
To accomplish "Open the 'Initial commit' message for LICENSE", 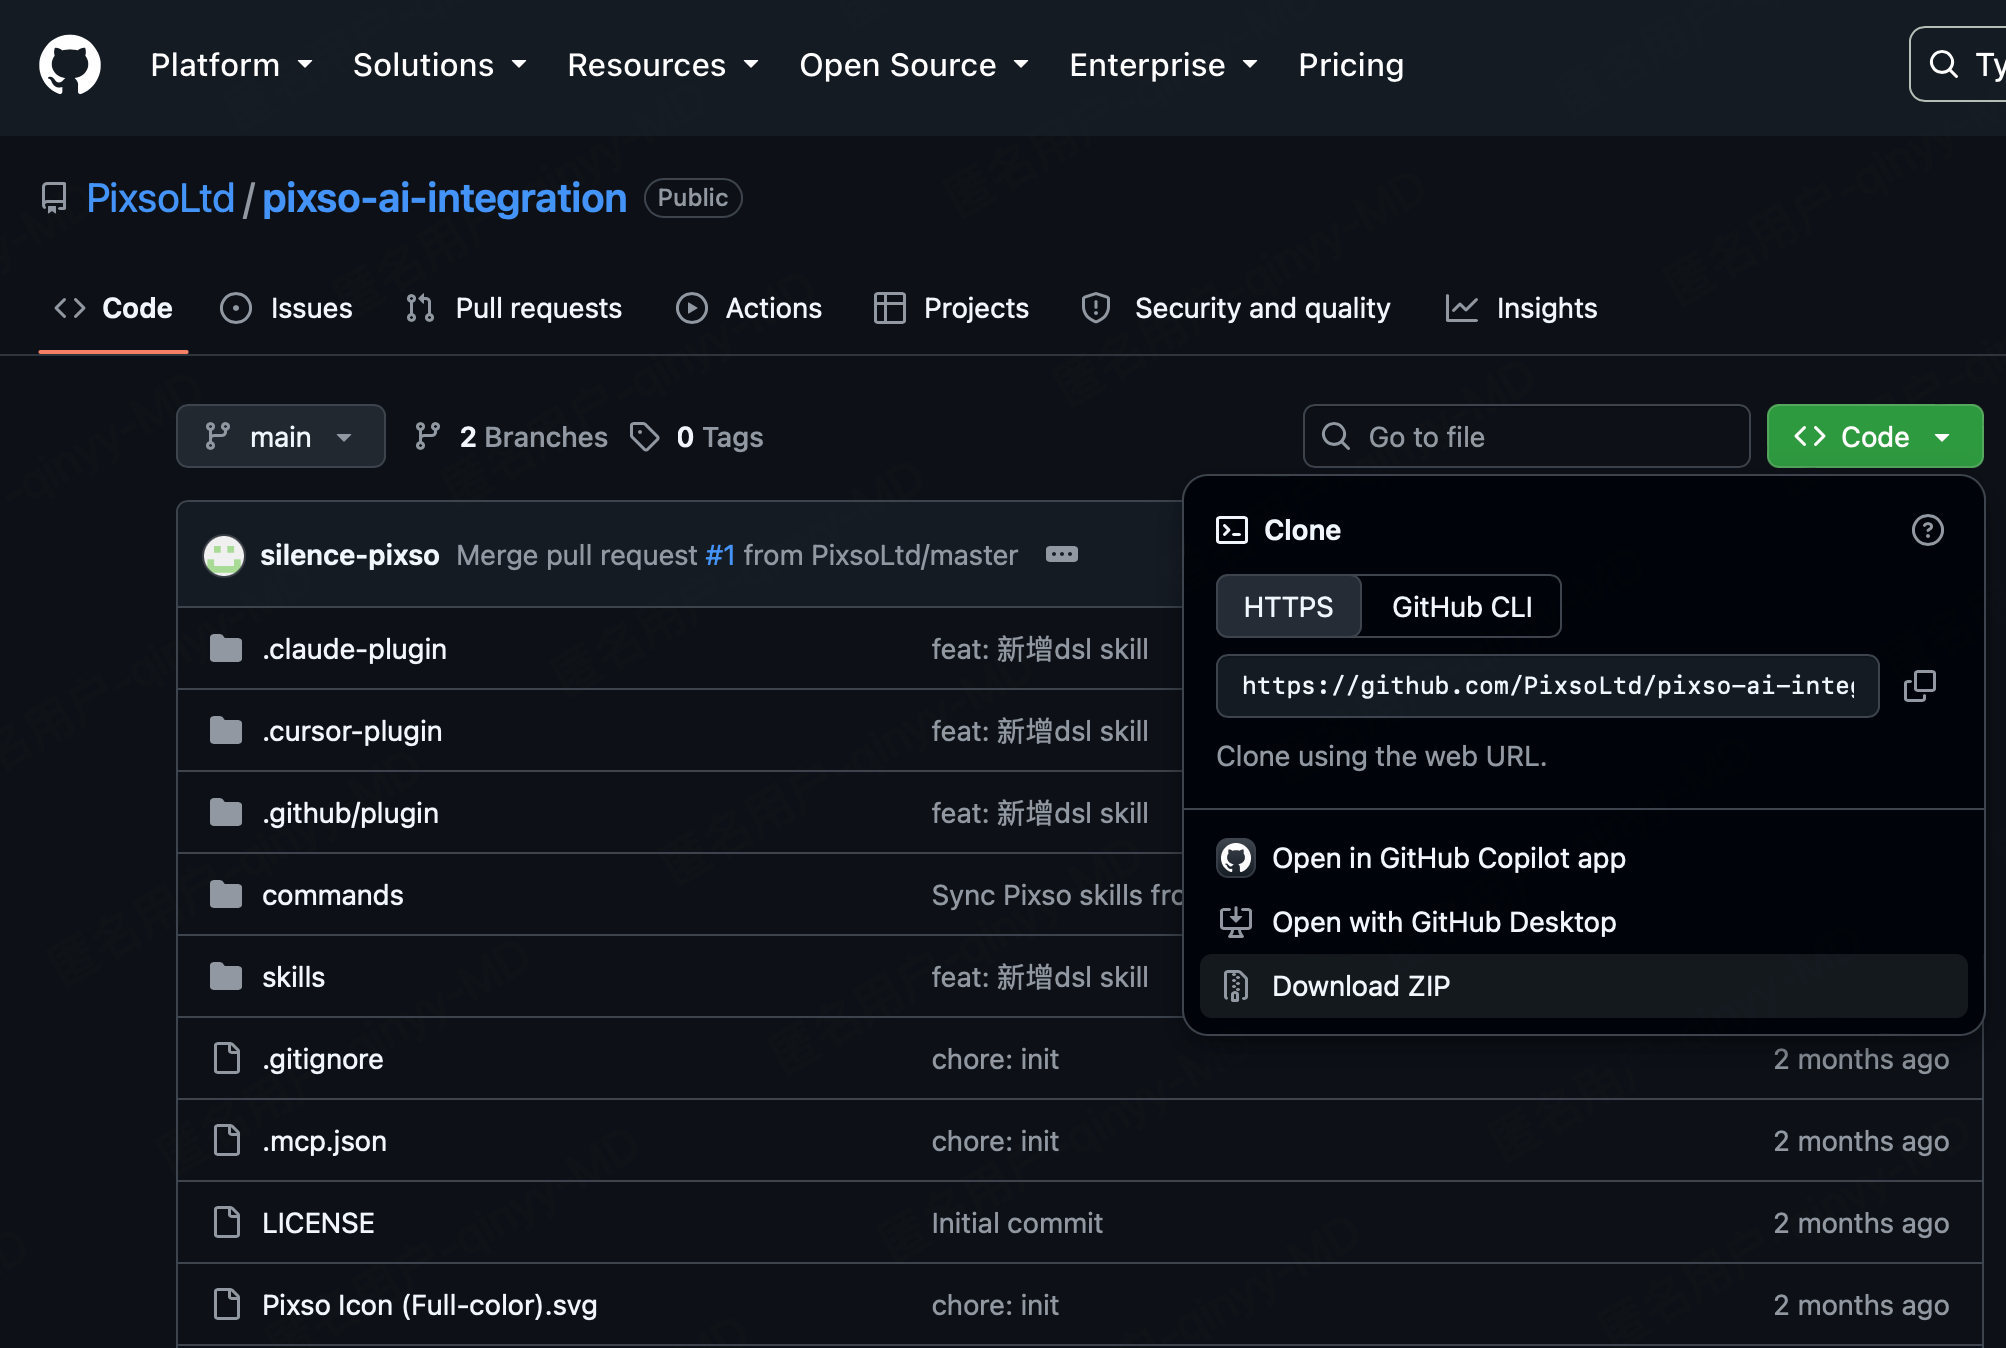I will pyautogui.click(x=1017, y=1223).
